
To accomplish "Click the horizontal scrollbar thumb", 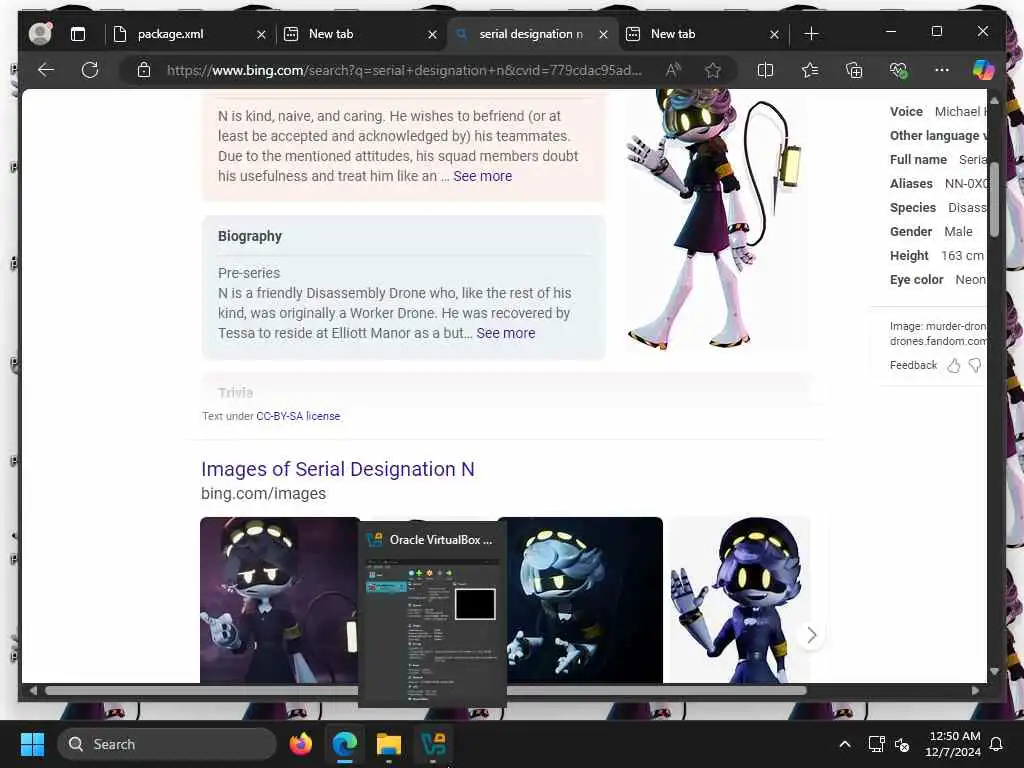I will [426, 690].
